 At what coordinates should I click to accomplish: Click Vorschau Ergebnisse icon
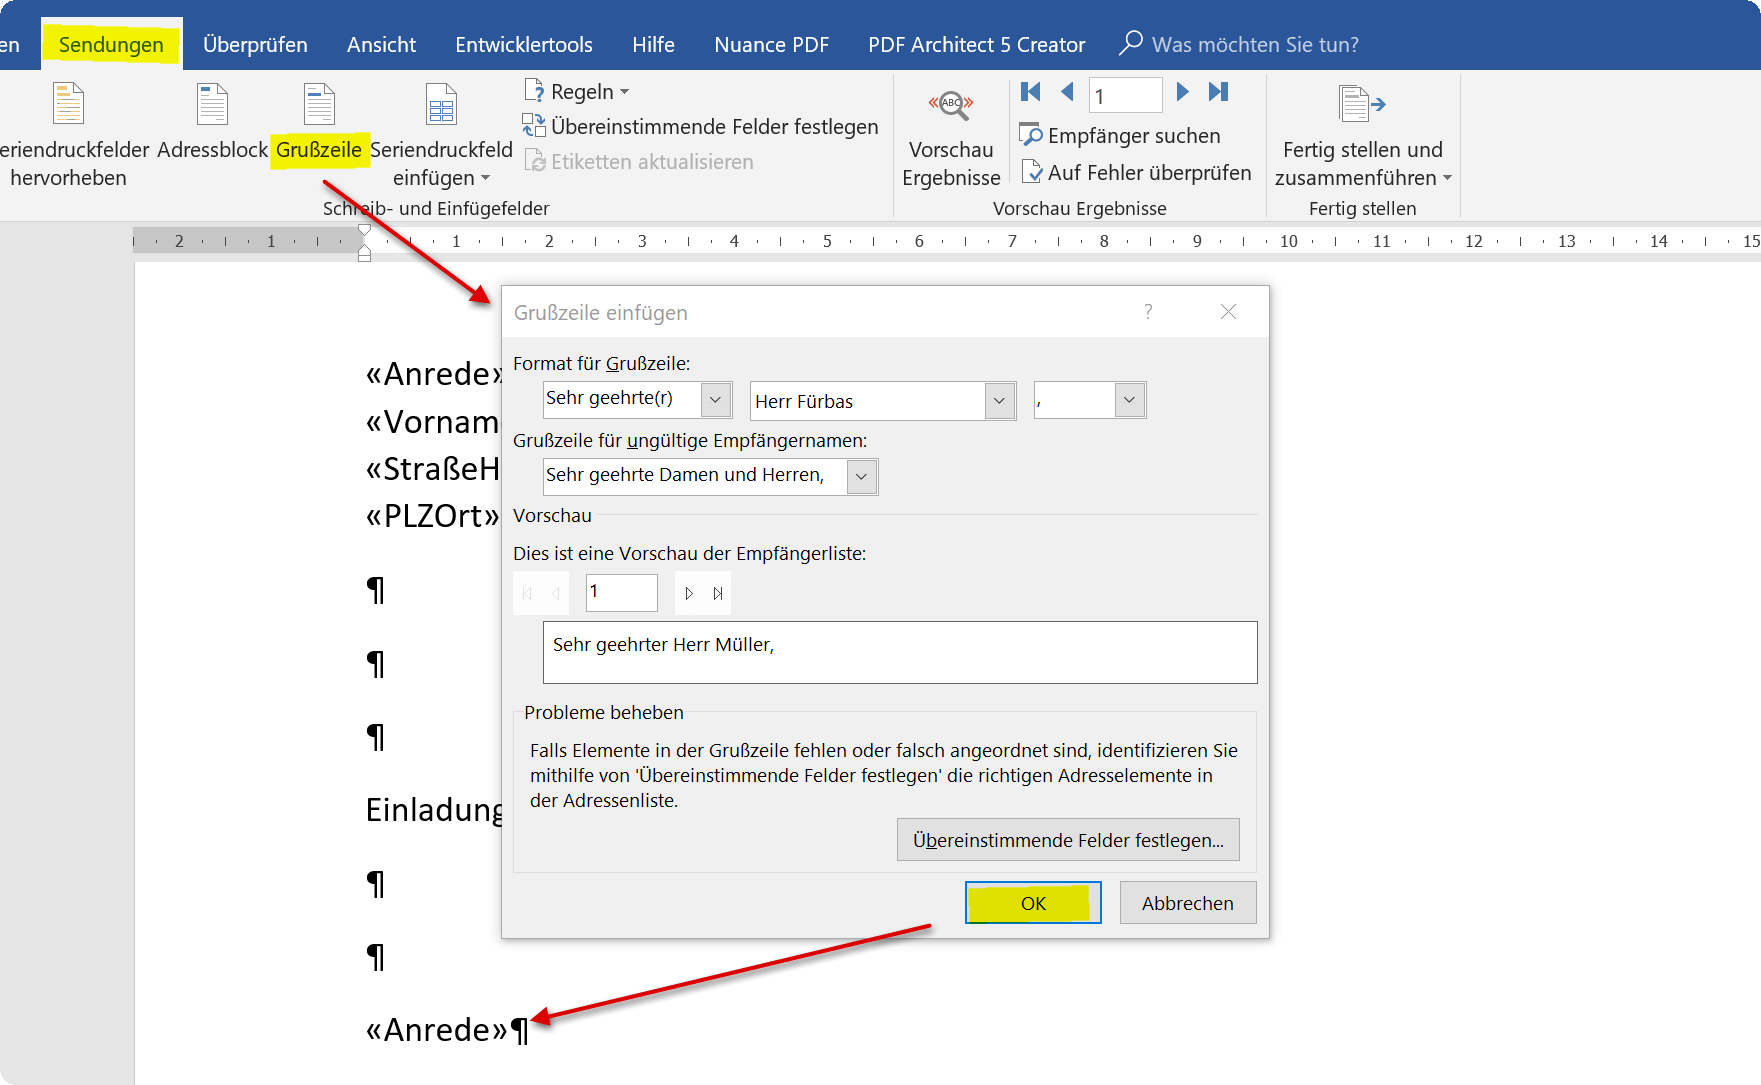click(x=951, y=105)
